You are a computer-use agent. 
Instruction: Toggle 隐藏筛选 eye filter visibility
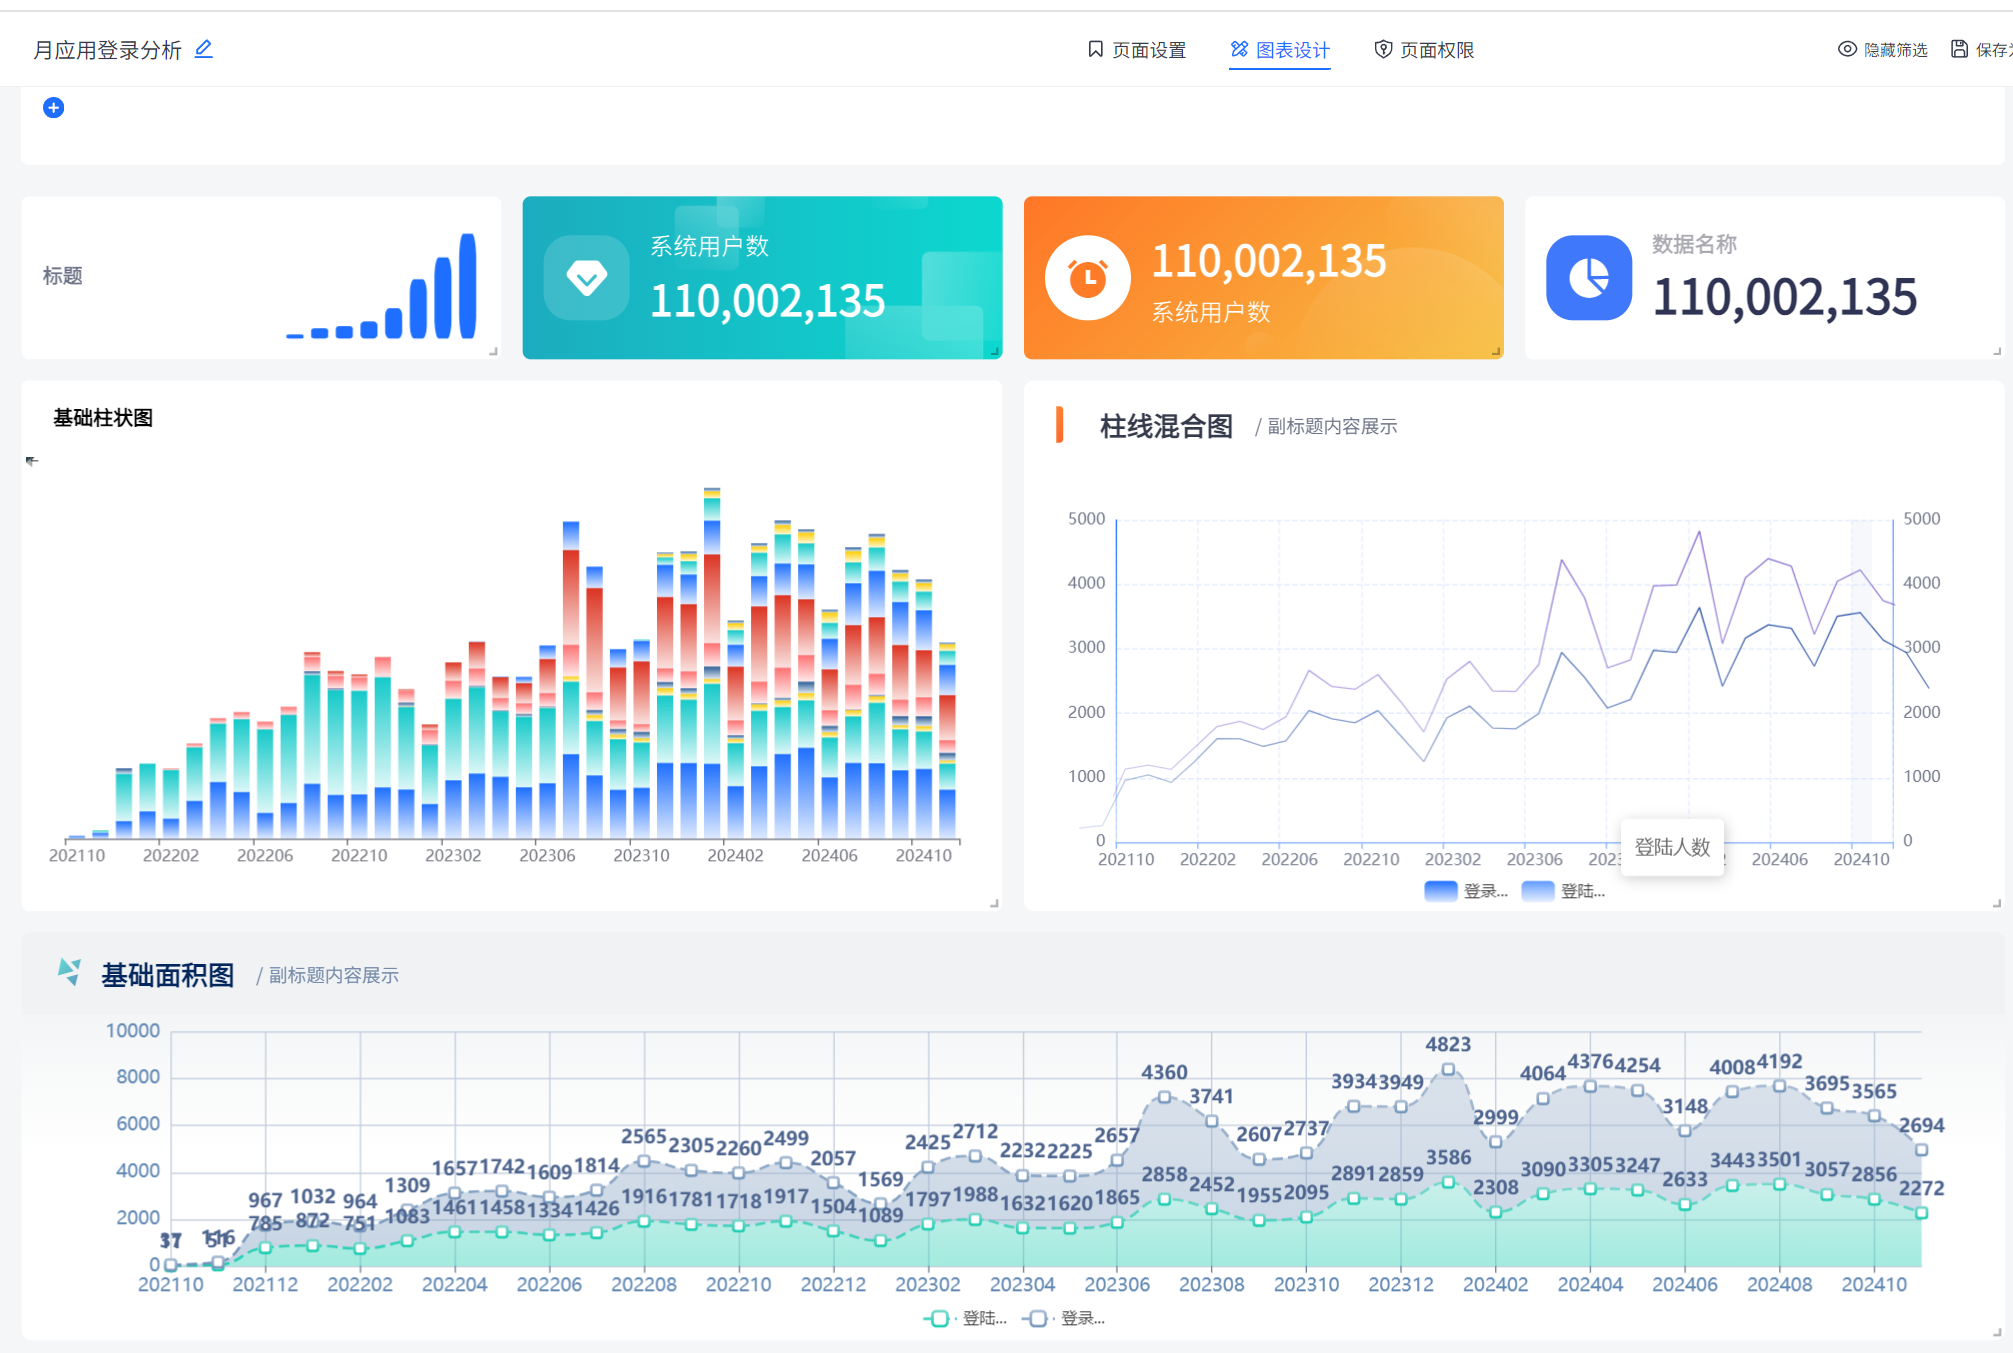point(1882,50)
